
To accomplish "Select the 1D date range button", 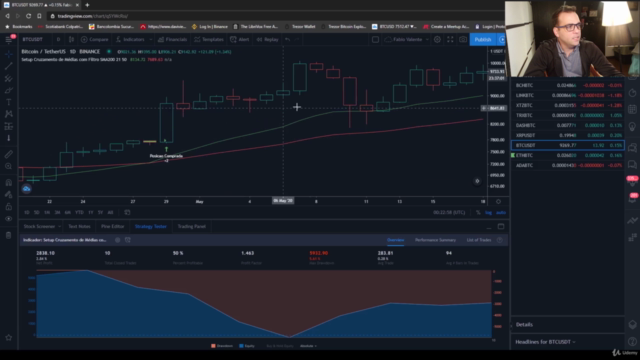I will coord(27,213).
